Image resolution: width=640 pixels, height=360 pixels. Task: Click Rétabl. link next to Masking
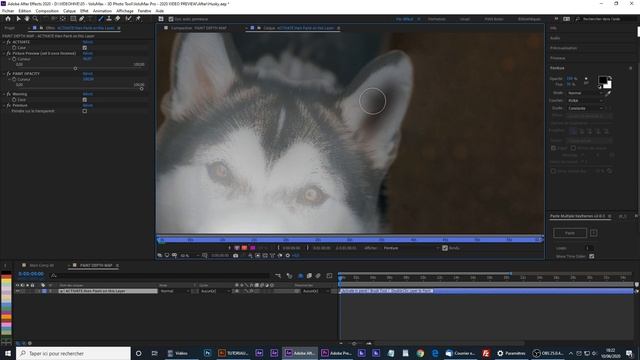88,94
